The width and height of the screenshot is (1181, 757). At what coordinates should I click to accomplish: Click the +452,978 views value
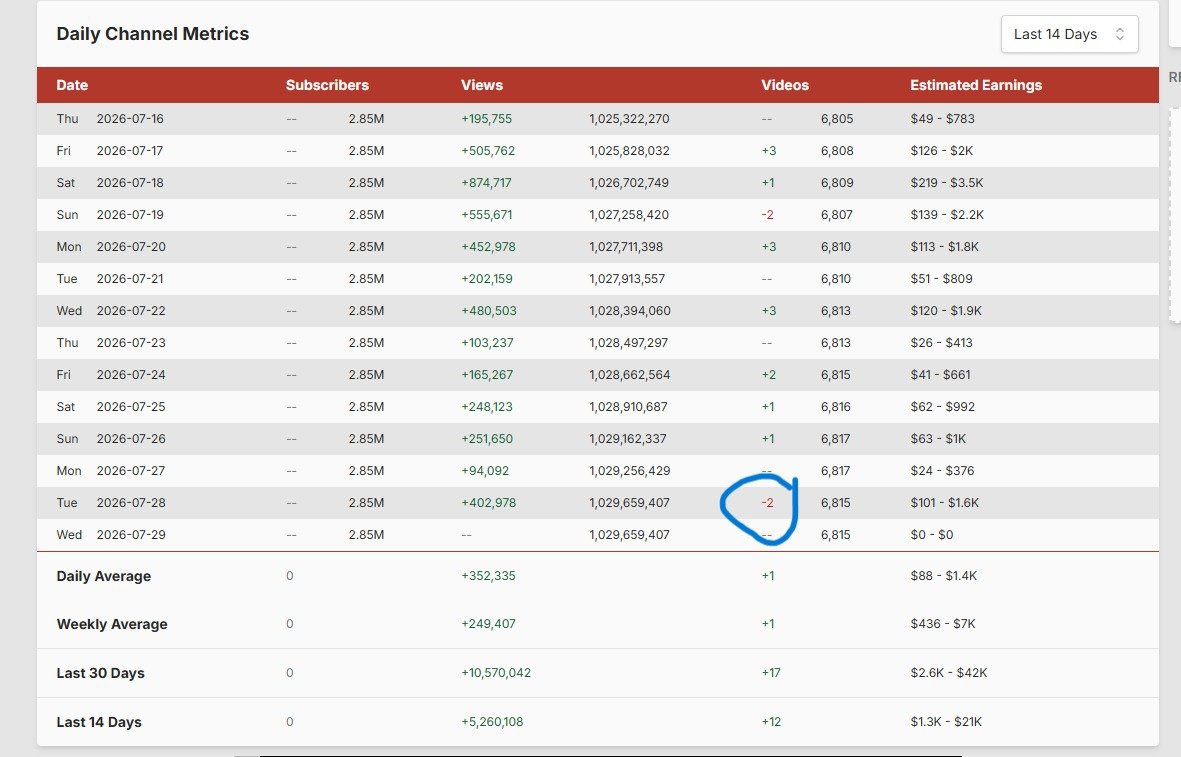pos(488,246)
